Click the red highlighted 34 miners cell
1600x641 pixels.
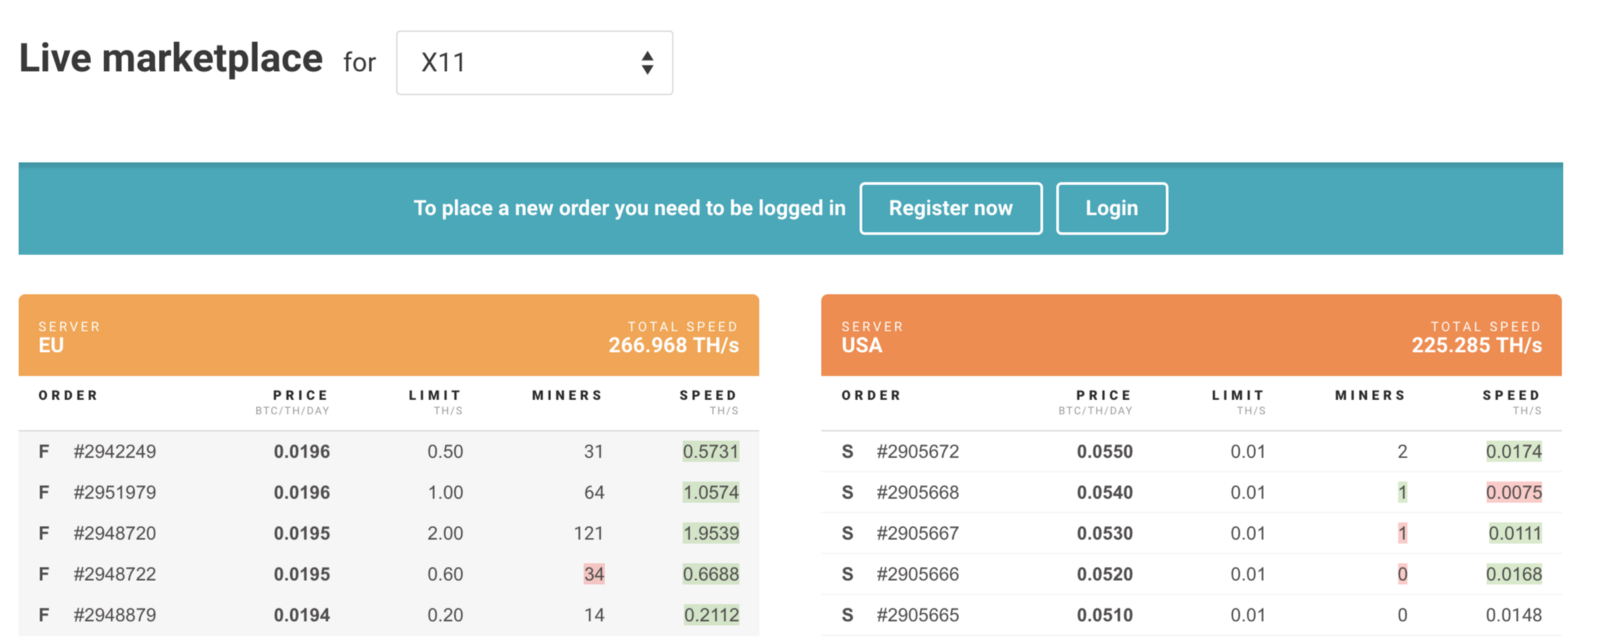(x=594, y=575)
